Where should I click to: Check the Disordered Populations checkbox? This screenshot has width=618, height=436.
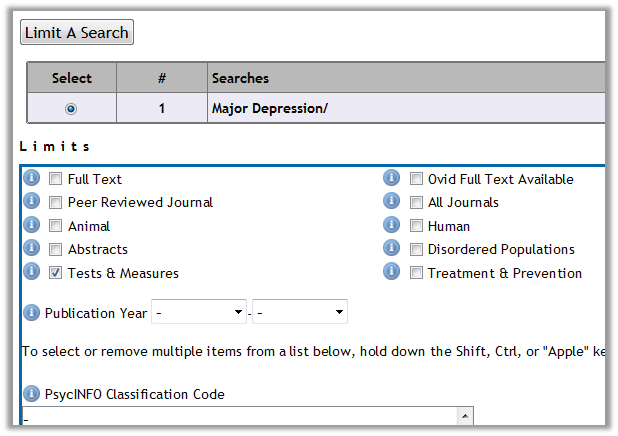416,249
